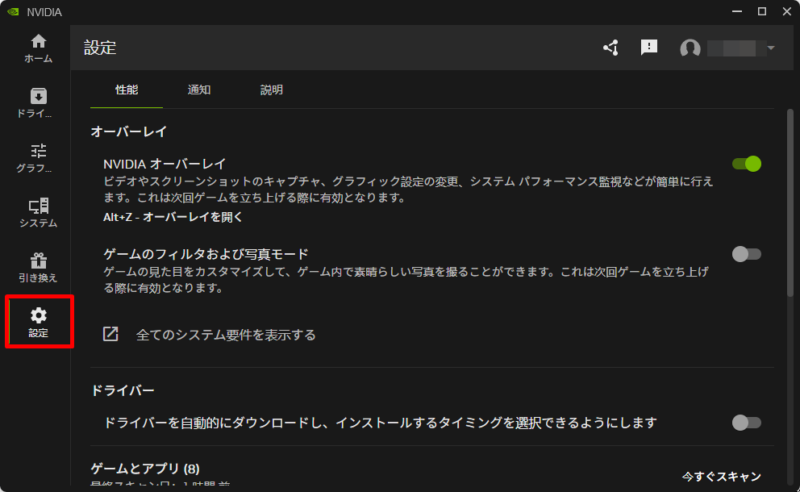Close the NVIDIA window
The height and width of the screenshot is (492, 800).
pyautogui.click(x=787, y=11)
